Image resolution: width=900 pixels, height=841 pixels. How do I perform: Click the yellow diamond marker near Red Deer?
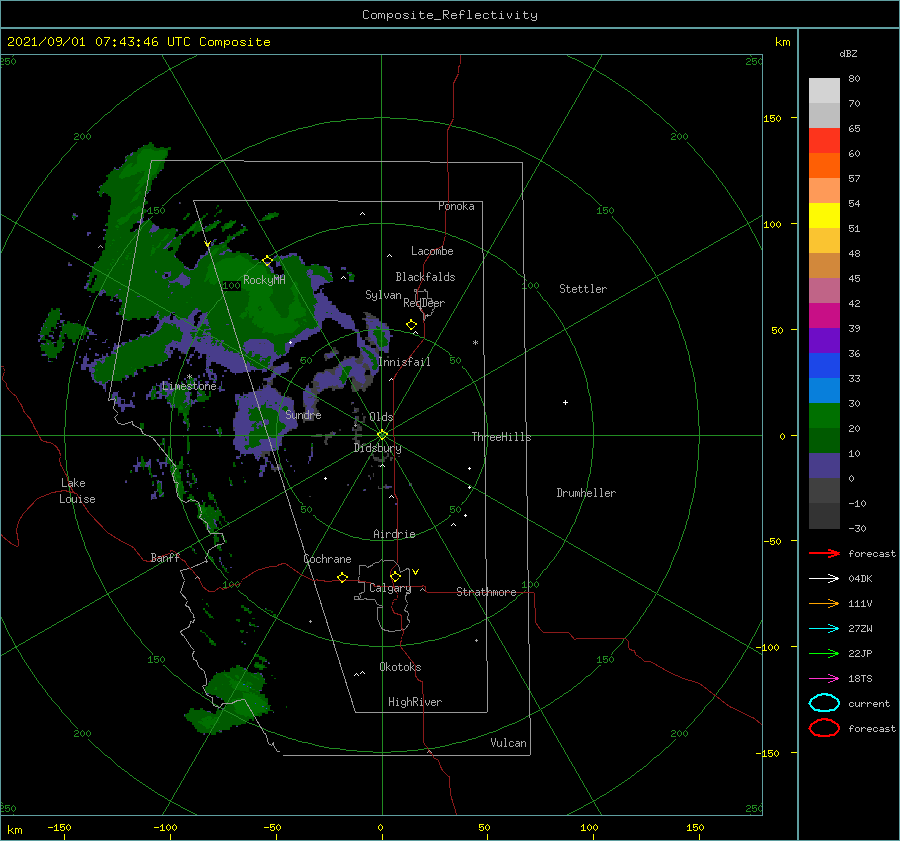412,325
